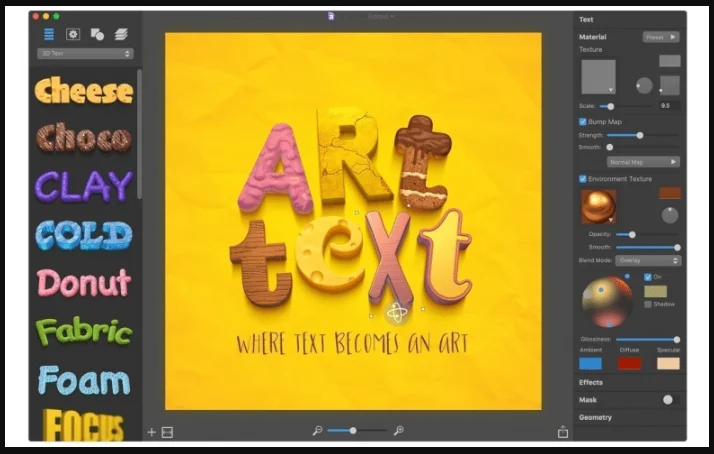Click the environment rotation dial
This screenshot has height=454, width=714.
click(x=669, y=215)
